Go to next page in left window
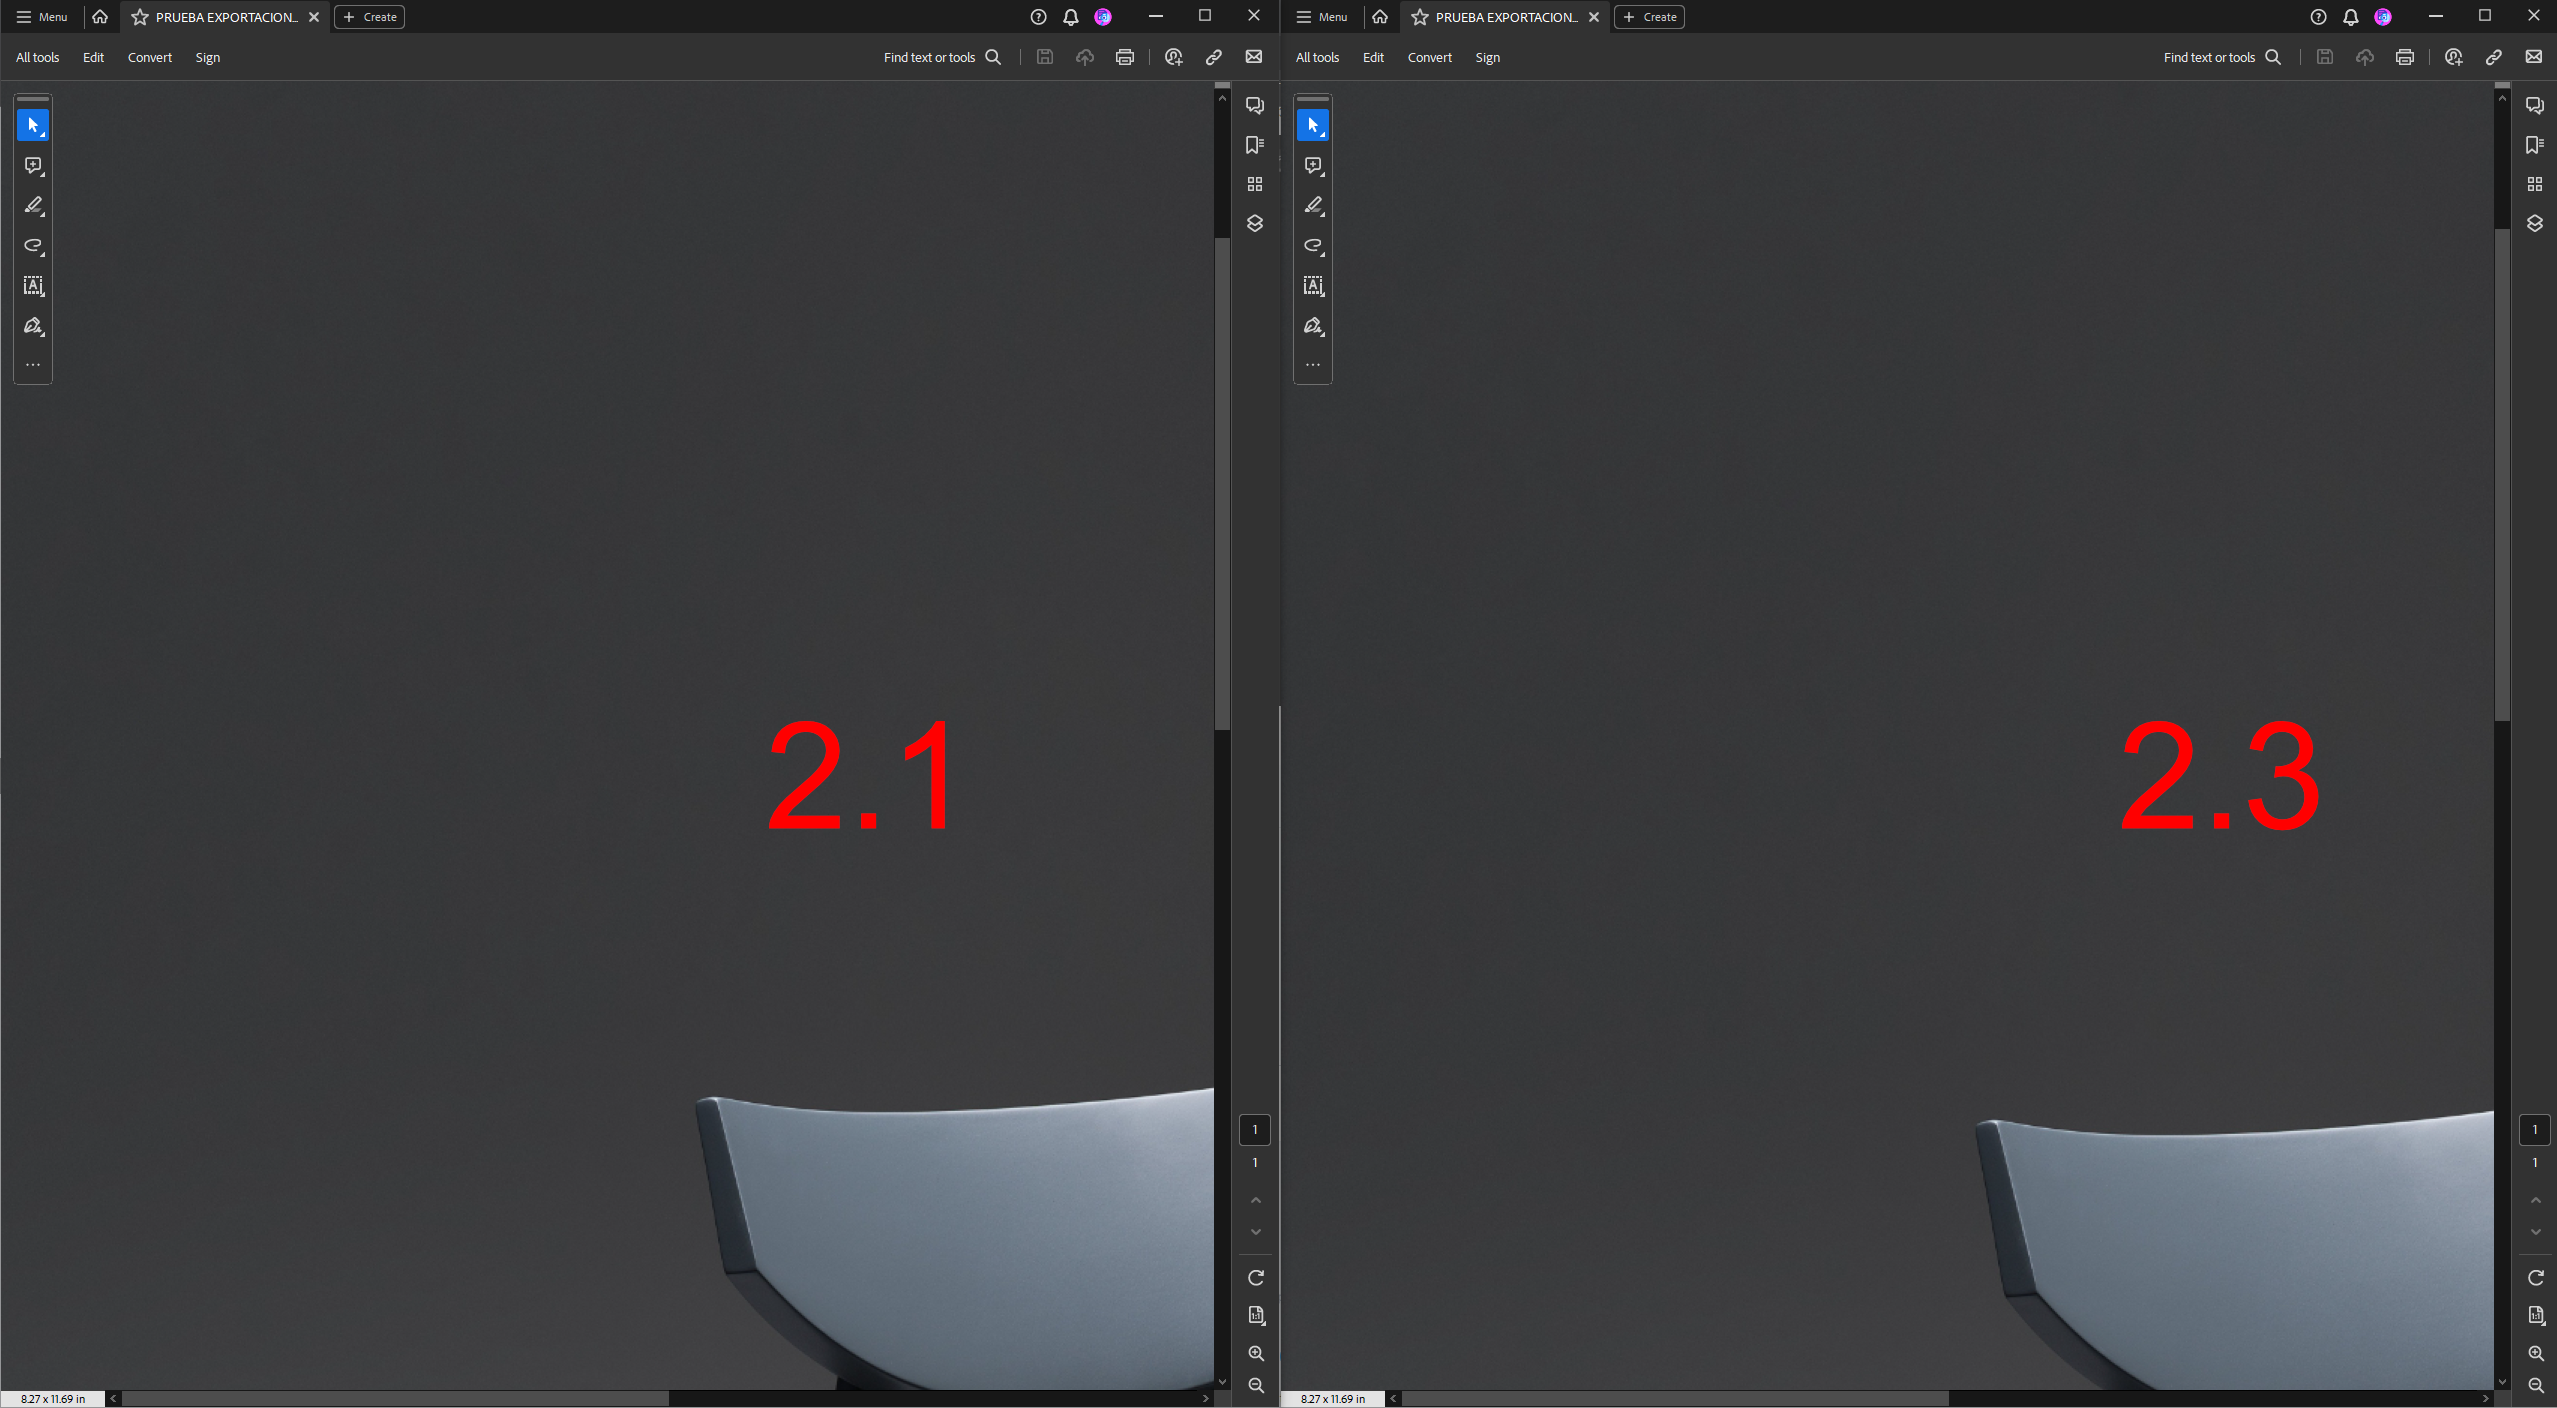The image size is (2557, 1408). 1256,1232
